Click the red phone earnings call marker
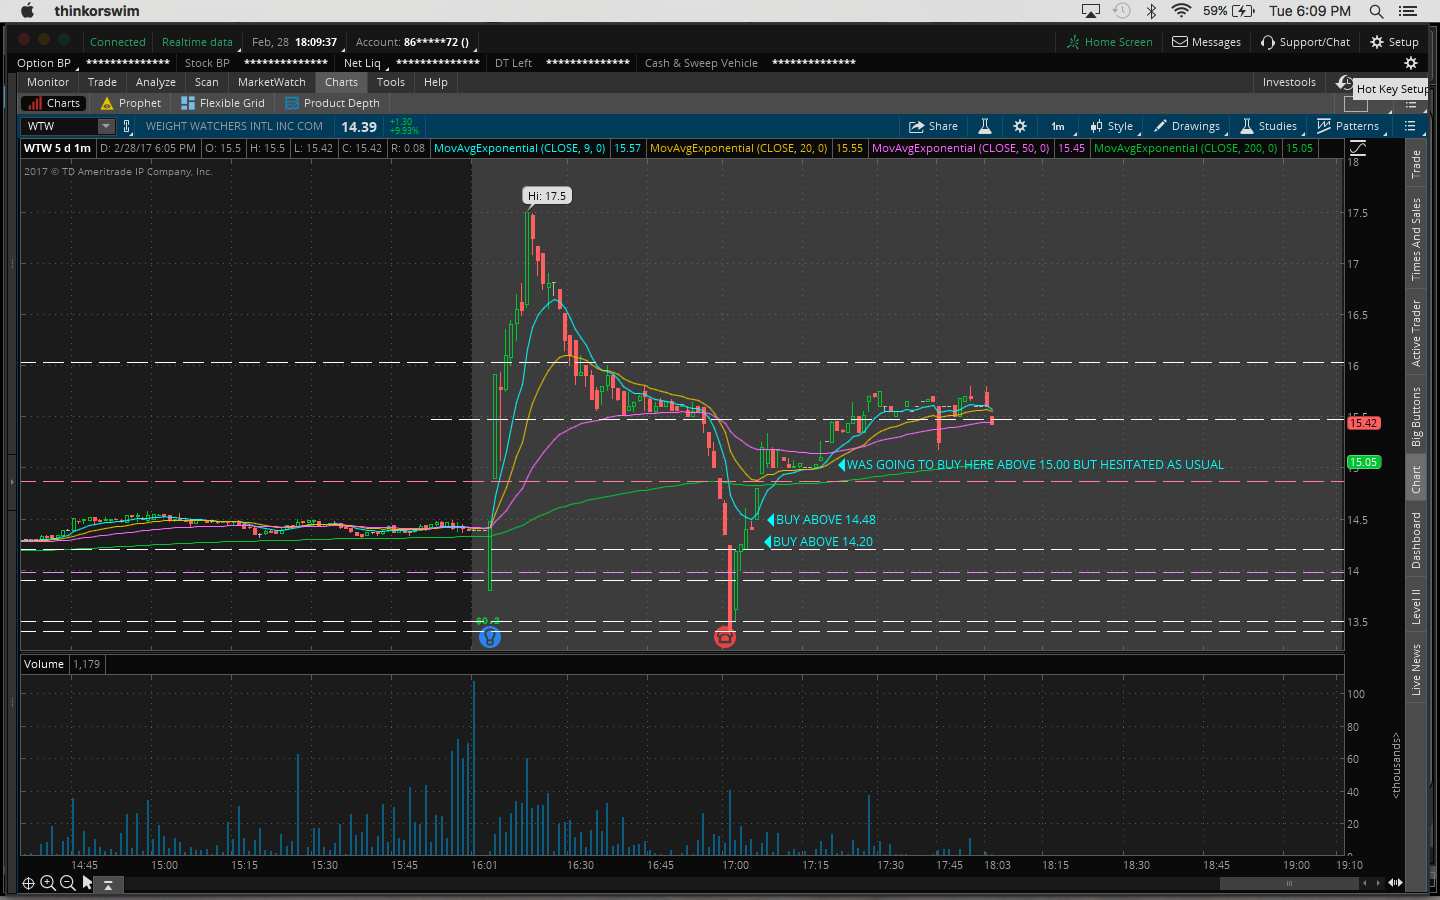The height and width of the screenshot is (900, 1440). pyautogui.click(x=725, y=636)
